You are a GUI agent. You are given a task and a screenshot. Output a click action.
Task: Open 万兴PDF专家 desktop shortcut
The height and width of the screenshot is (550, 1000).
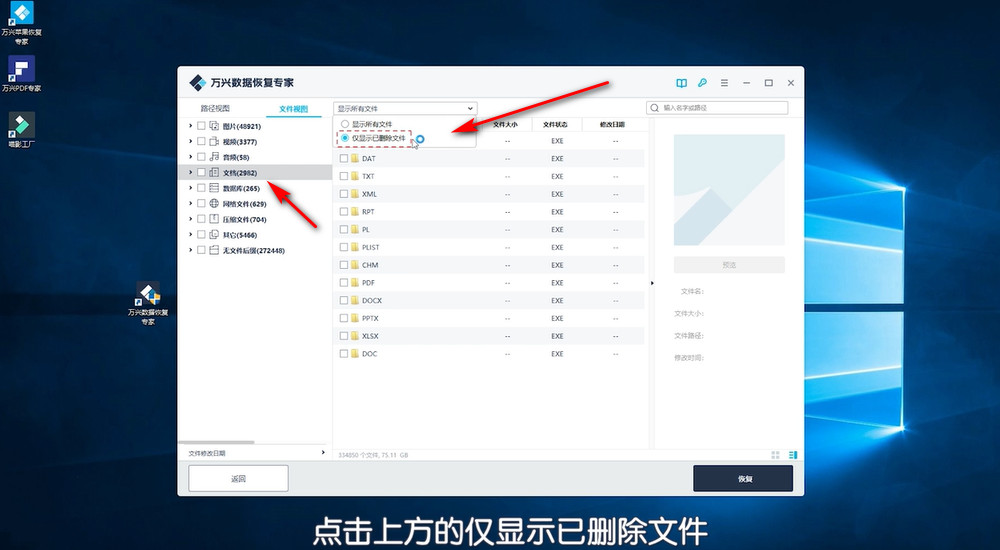(x=22, y=74)
